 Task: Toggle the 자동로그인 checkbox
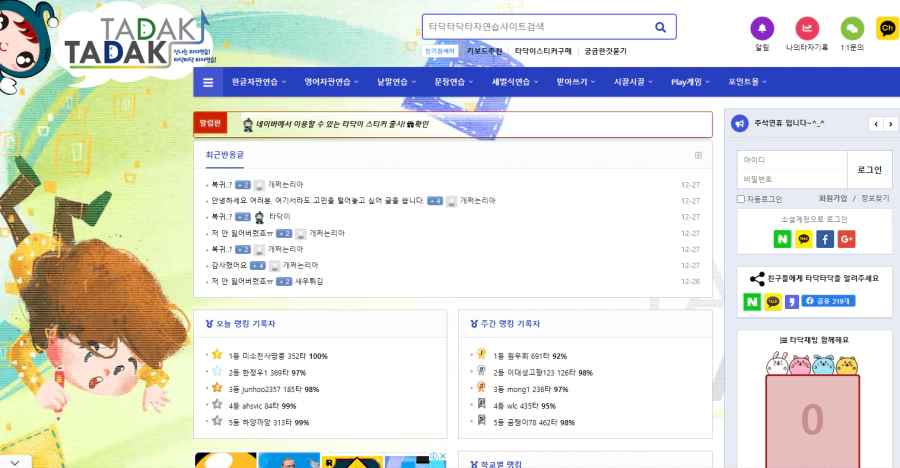pyautogui.click(x=740, y=199)
